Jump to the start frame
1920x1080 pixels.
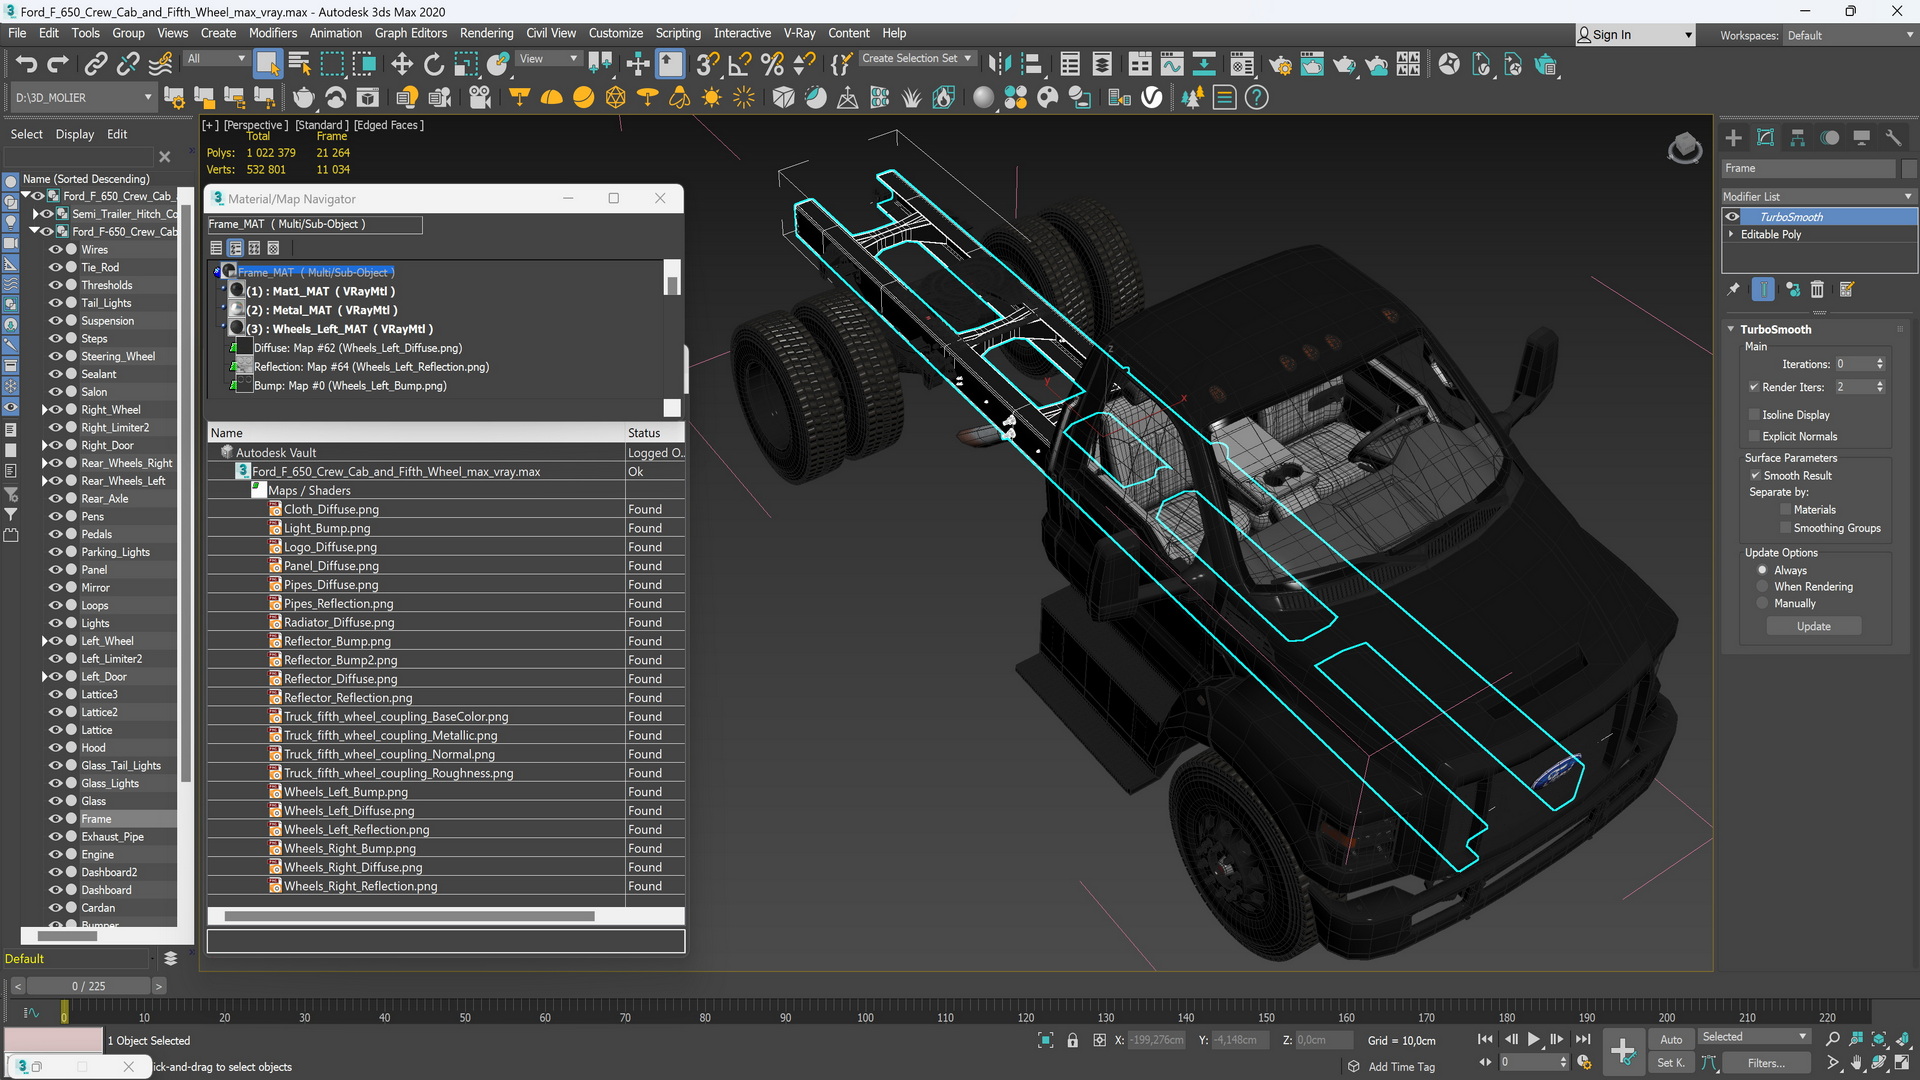1485,1039
